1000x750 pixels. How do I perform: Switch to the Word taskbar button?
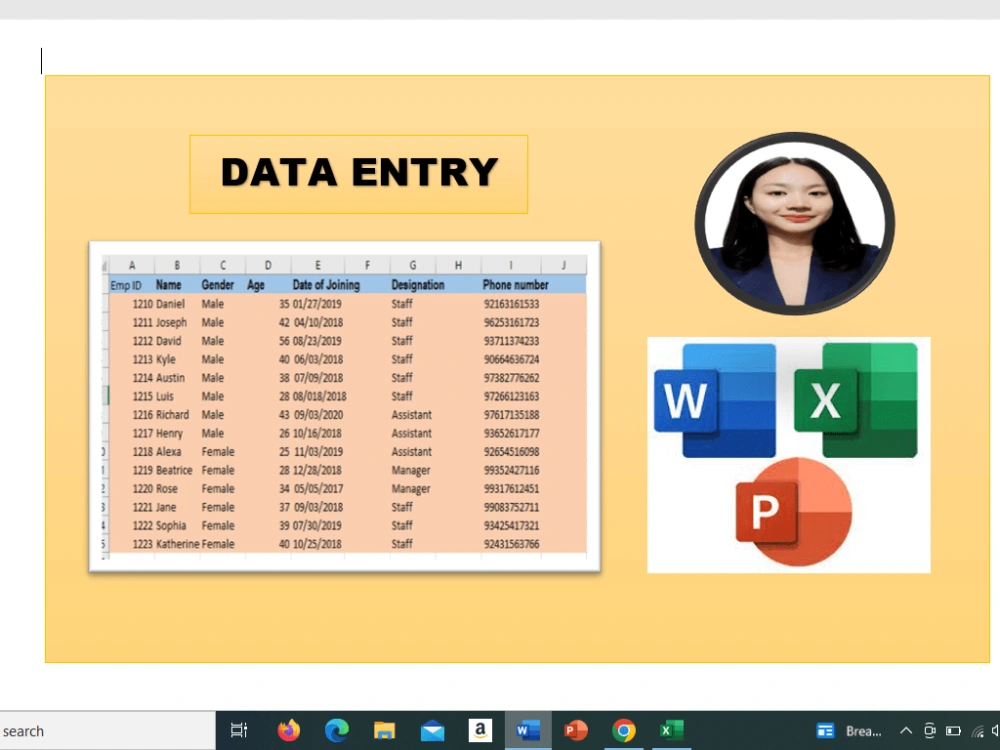point(528,730)
